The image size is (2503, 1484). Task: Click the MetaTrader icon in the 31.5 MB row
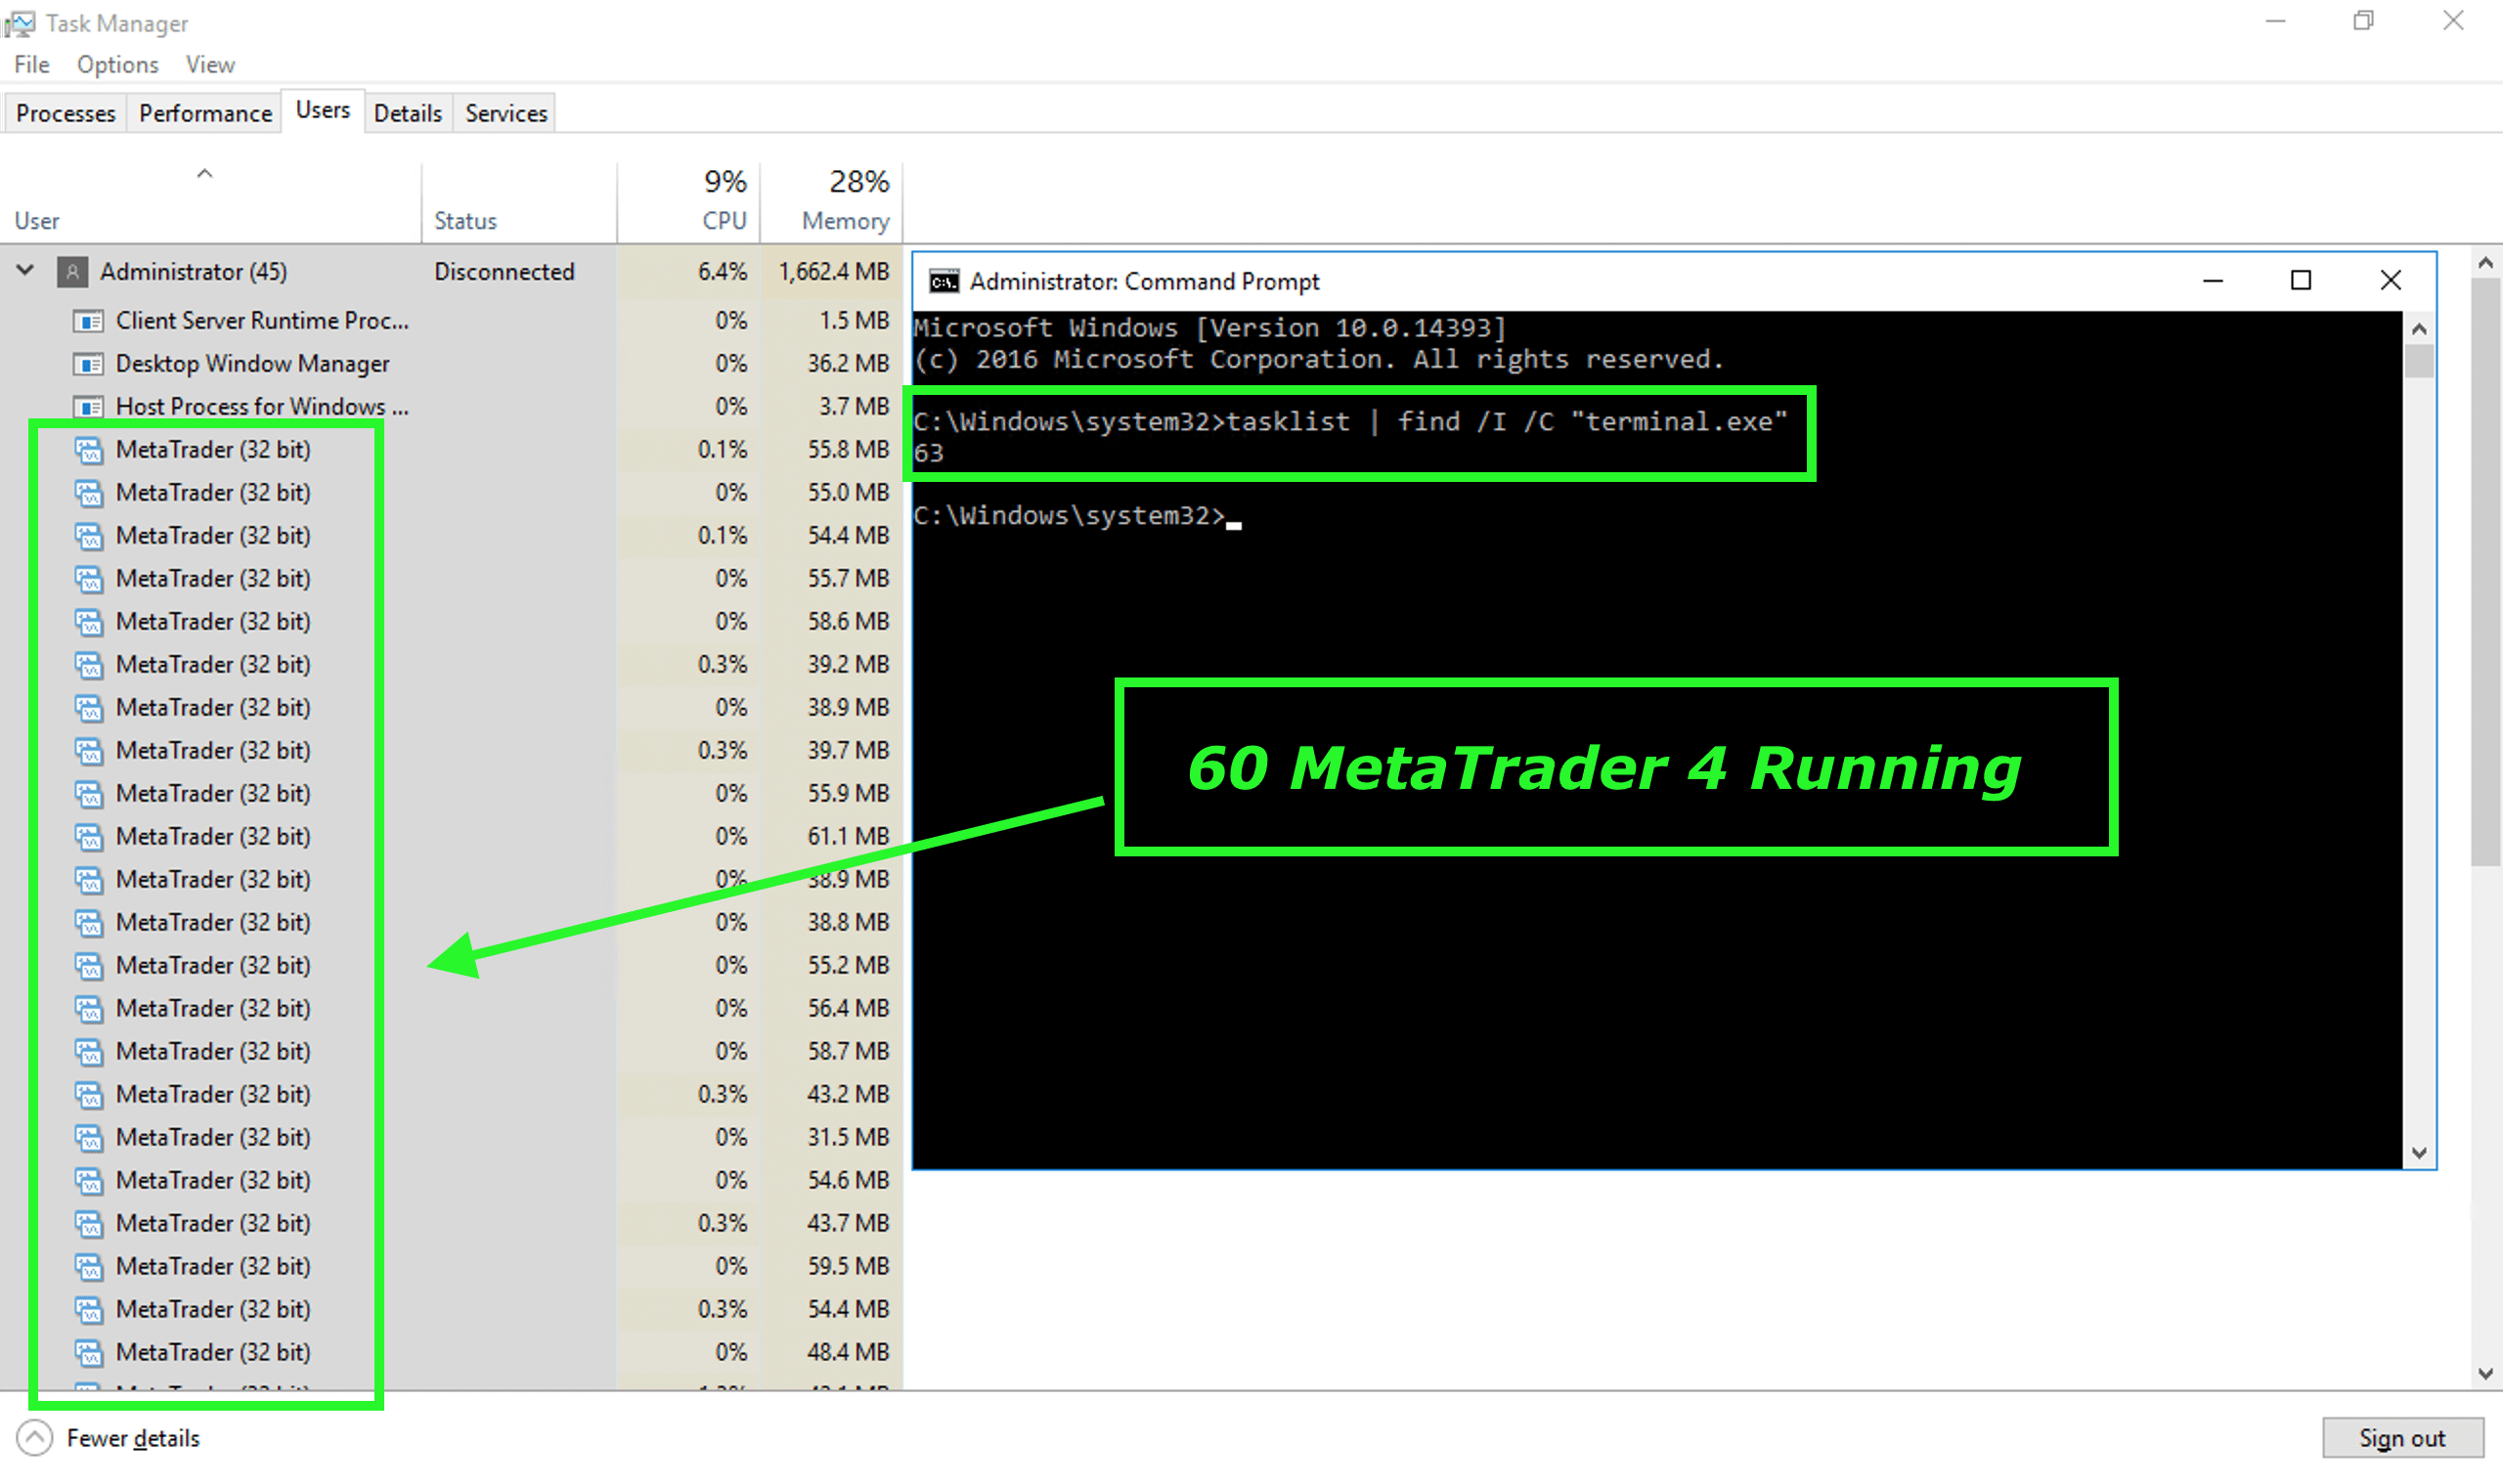point(89,1138)
